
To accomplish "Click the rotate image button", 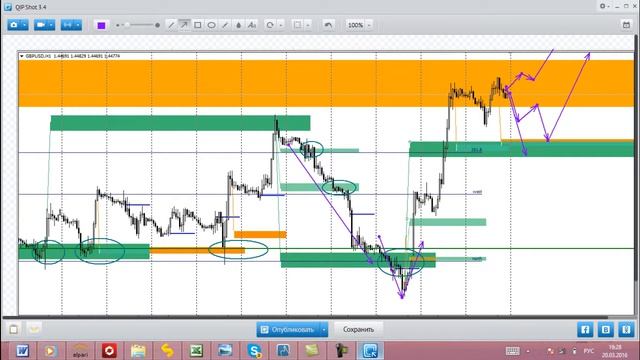I will tap(270, 25).
